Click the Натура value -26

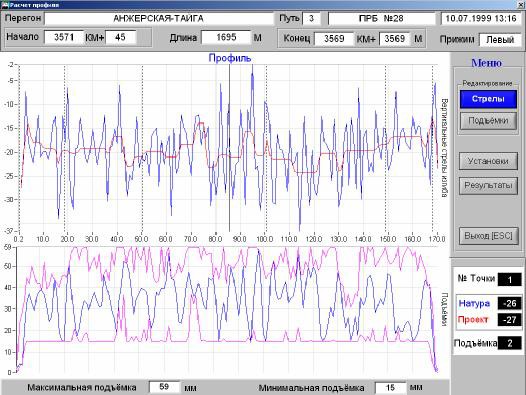(510, 303)
